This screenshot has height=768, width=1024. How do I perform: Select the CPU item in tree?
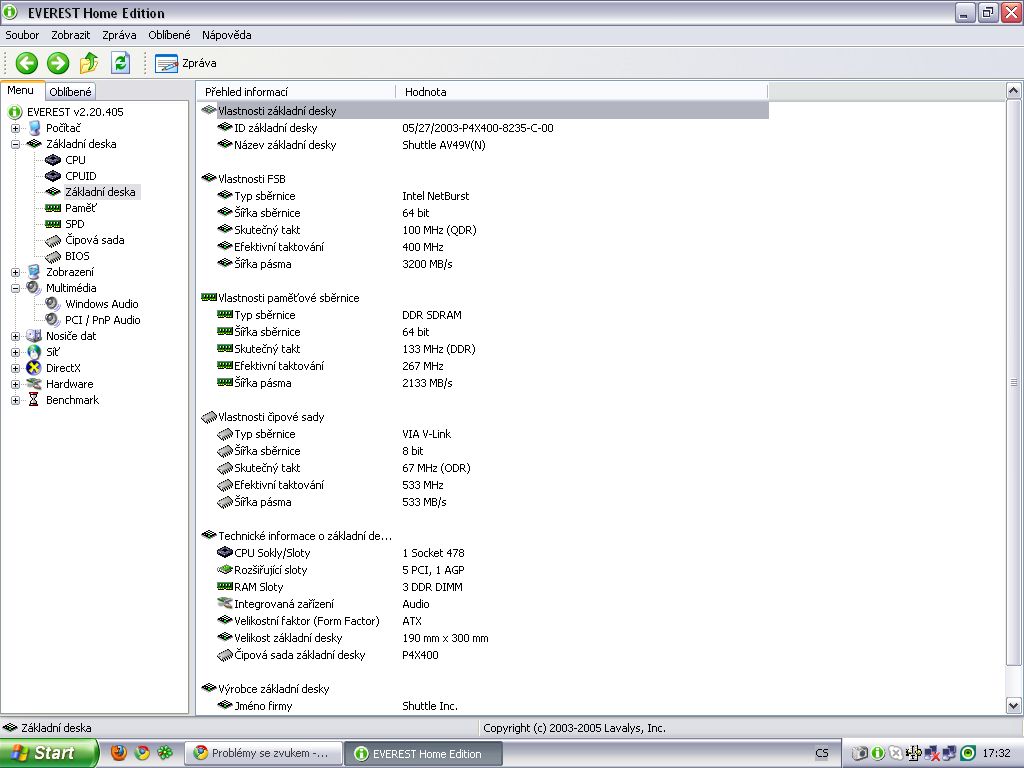pyautogui.click(x=75, y=160)
